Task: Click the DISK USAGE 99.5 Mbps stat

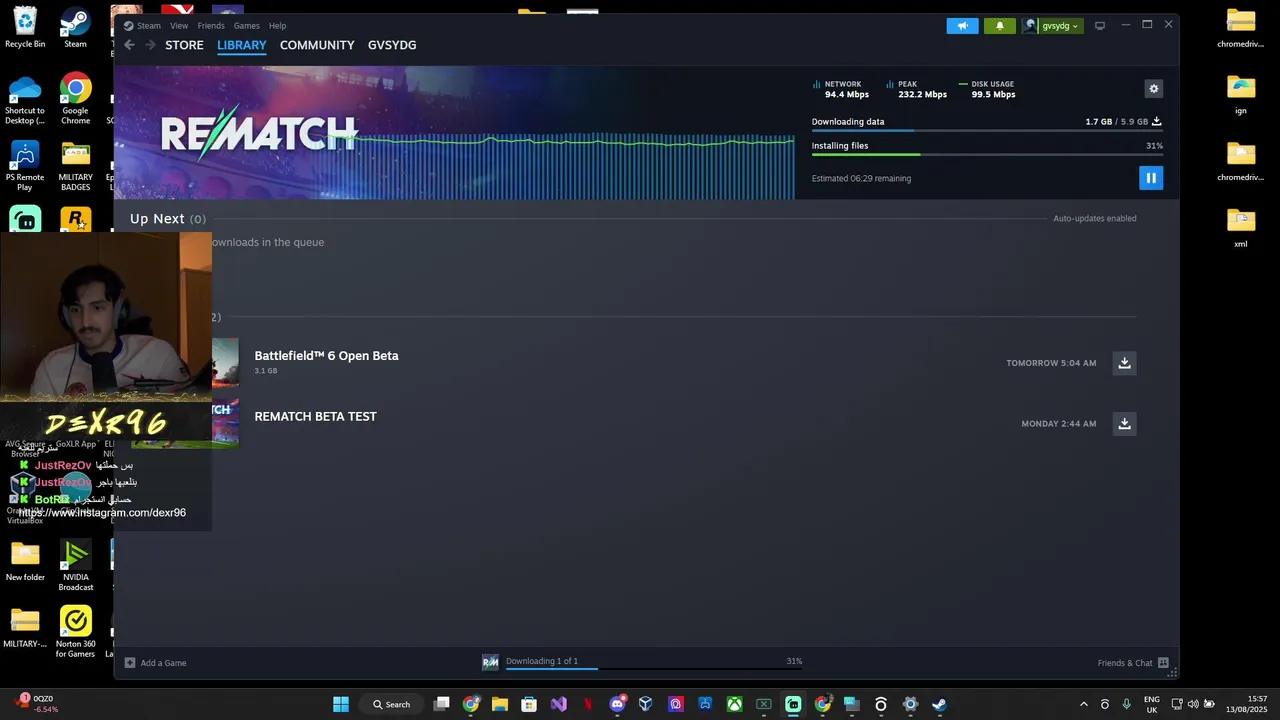Action: (987, 89)
